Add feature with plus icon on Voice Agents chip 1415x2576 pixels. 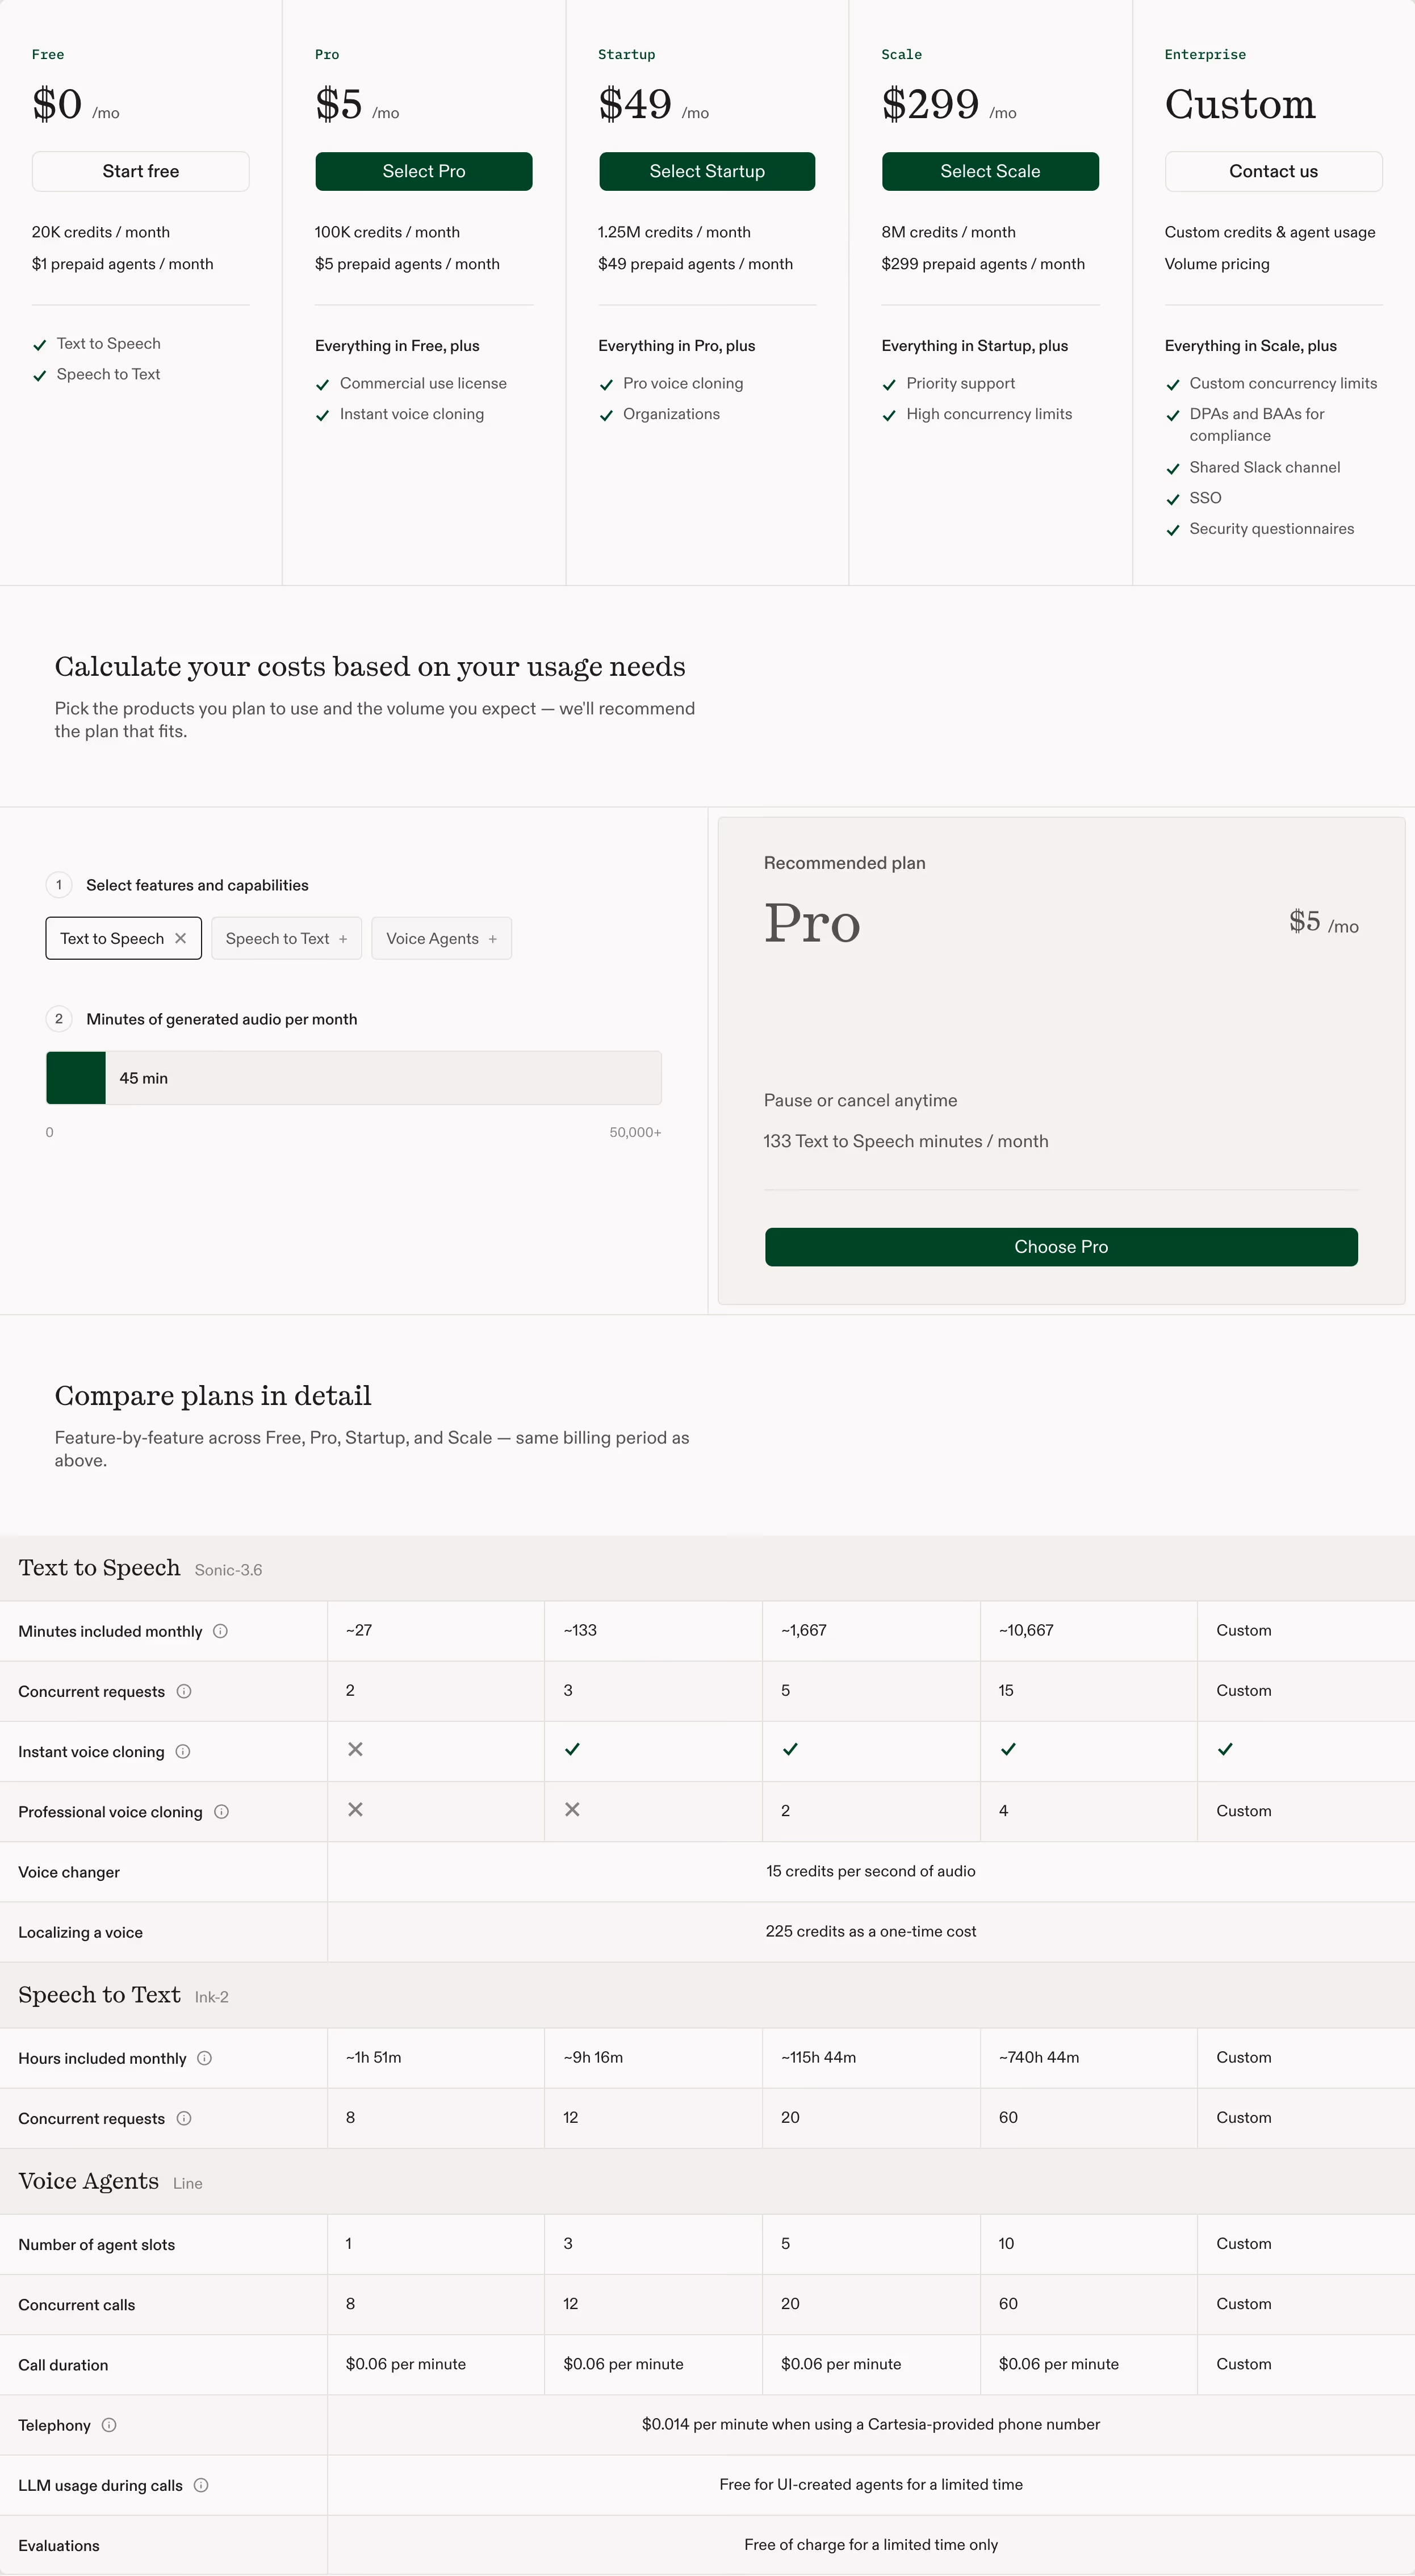(493, 939)
